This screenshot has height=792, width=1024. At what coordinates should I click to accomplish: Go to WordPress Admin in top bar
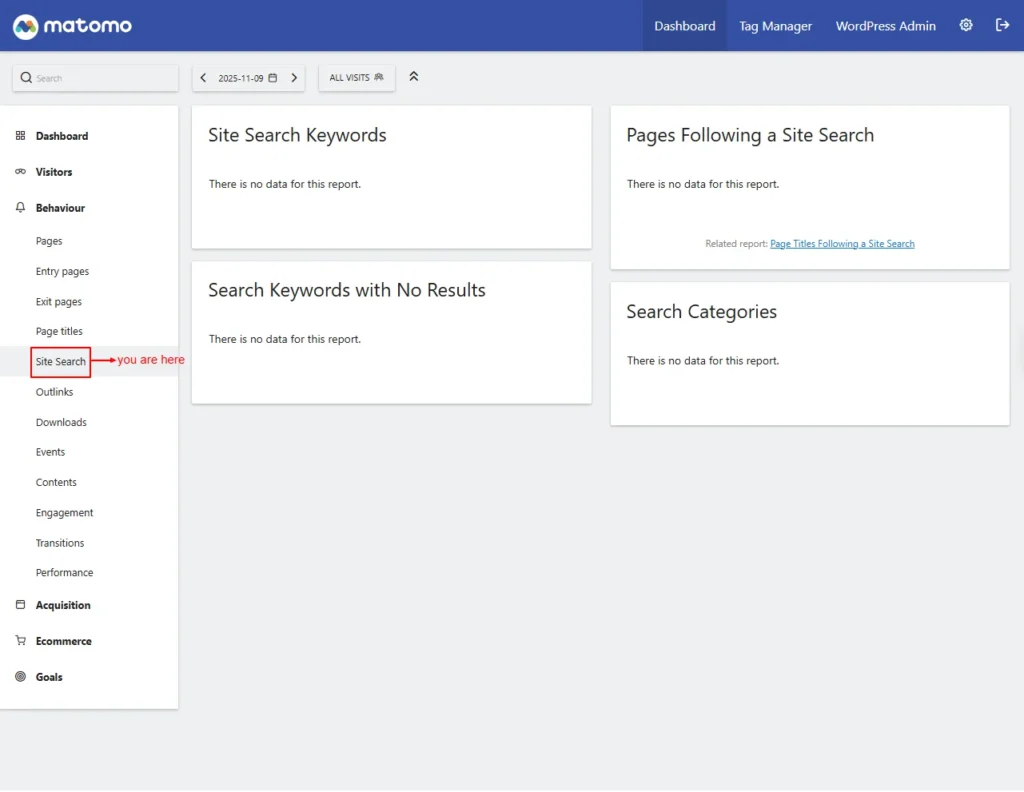click(x=885, y=26)
